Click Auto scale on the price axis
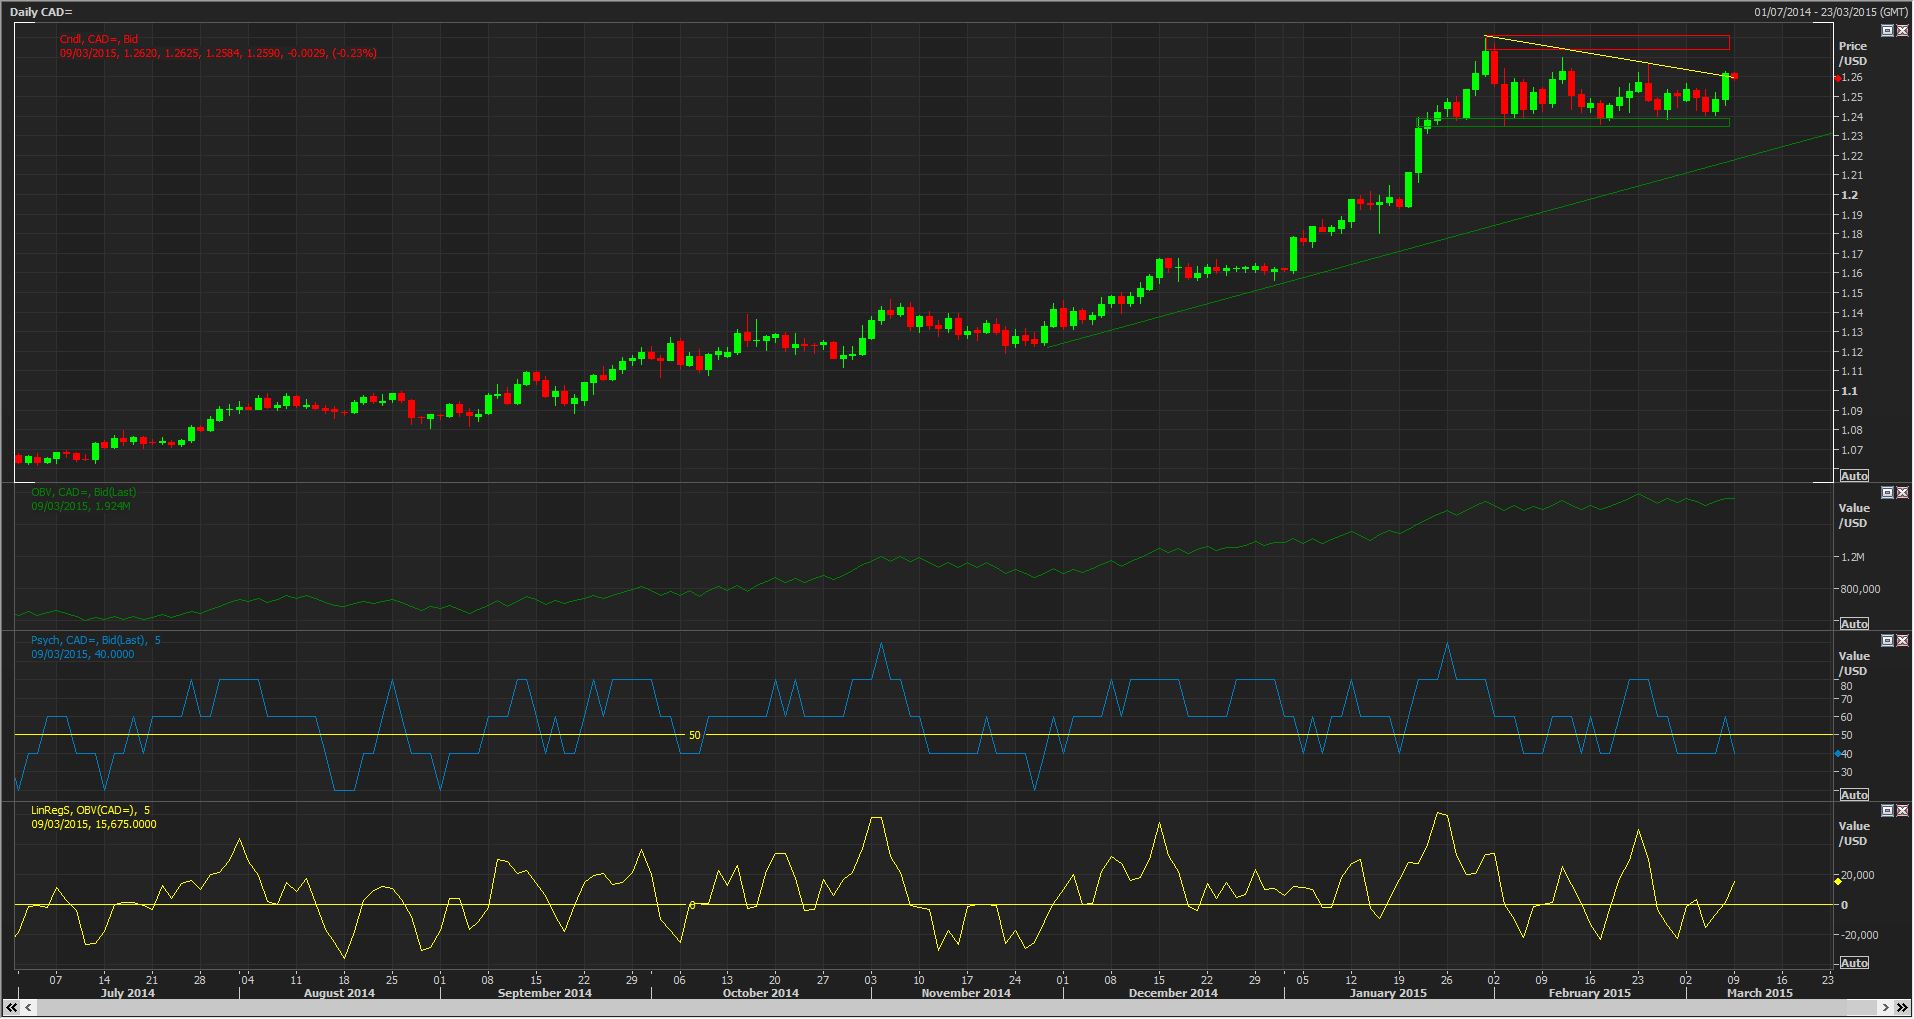 point(1853,476)
